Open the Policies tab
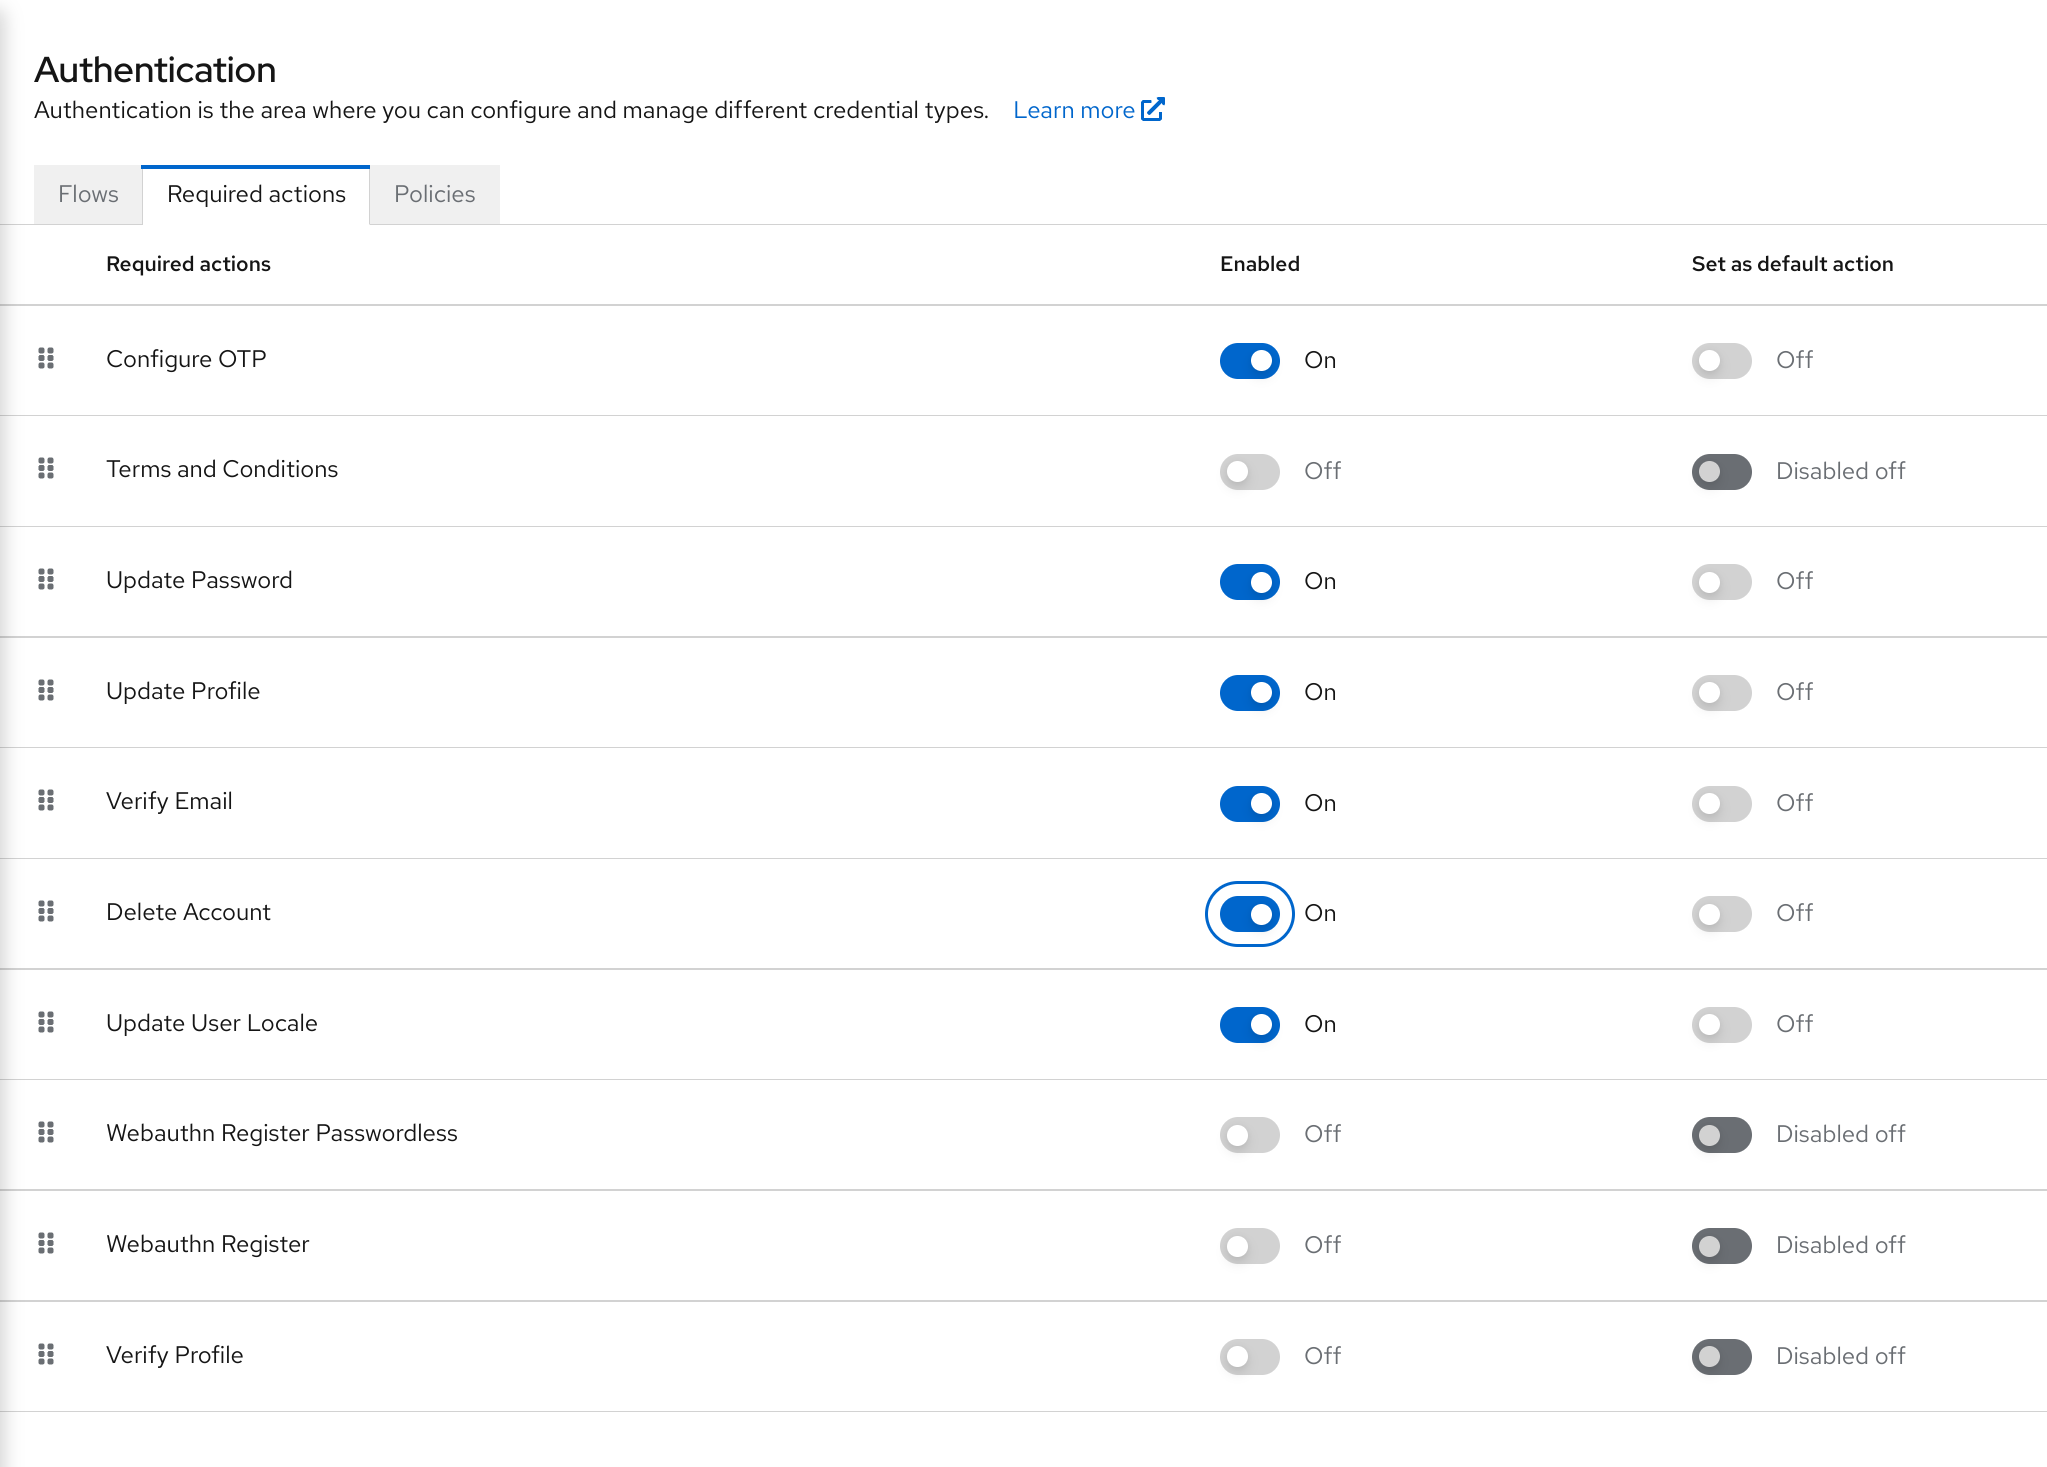The height and width of the screenshot is (1467, 2047). (x=434, y=194)
